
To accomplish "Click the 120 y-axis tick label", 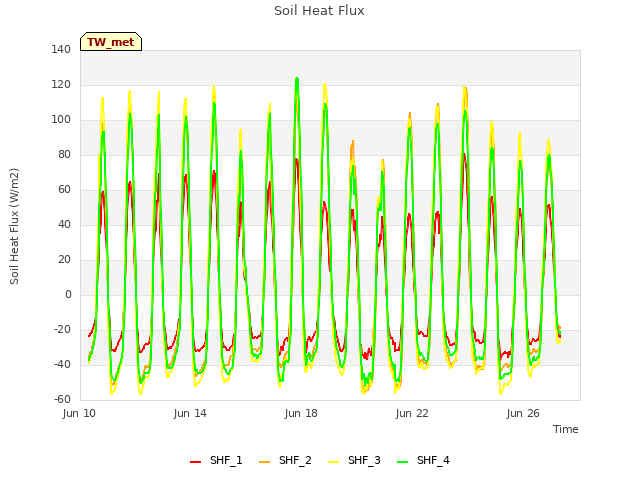I will coord(61,85).
